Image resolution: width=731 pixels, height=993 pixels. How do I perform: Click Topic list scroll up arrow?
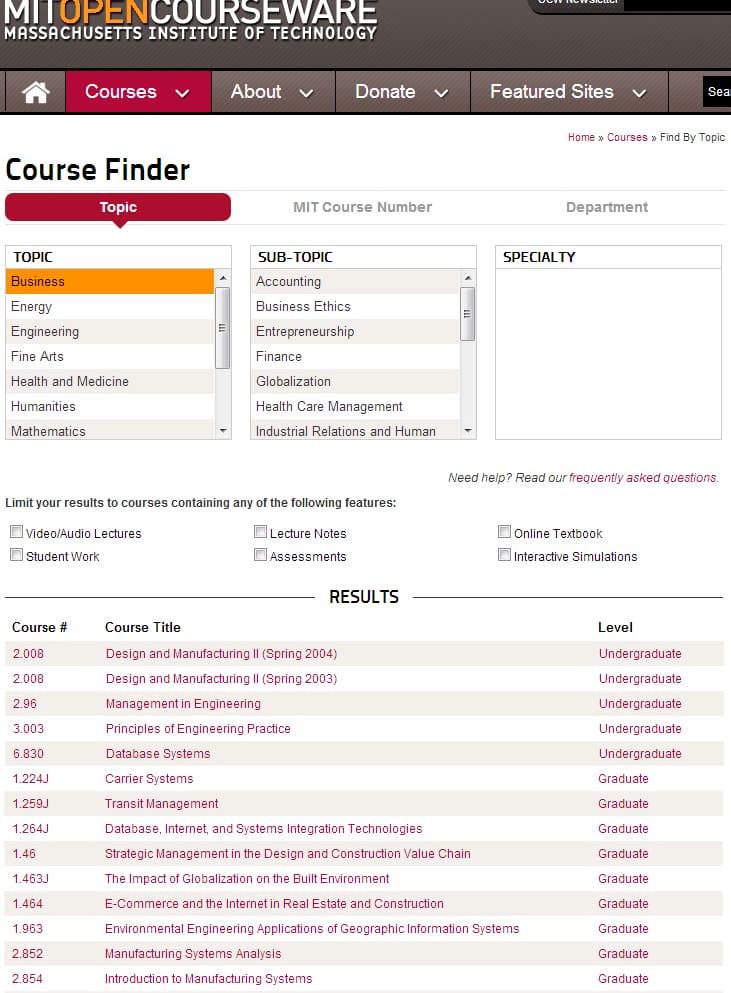(222, 278)
